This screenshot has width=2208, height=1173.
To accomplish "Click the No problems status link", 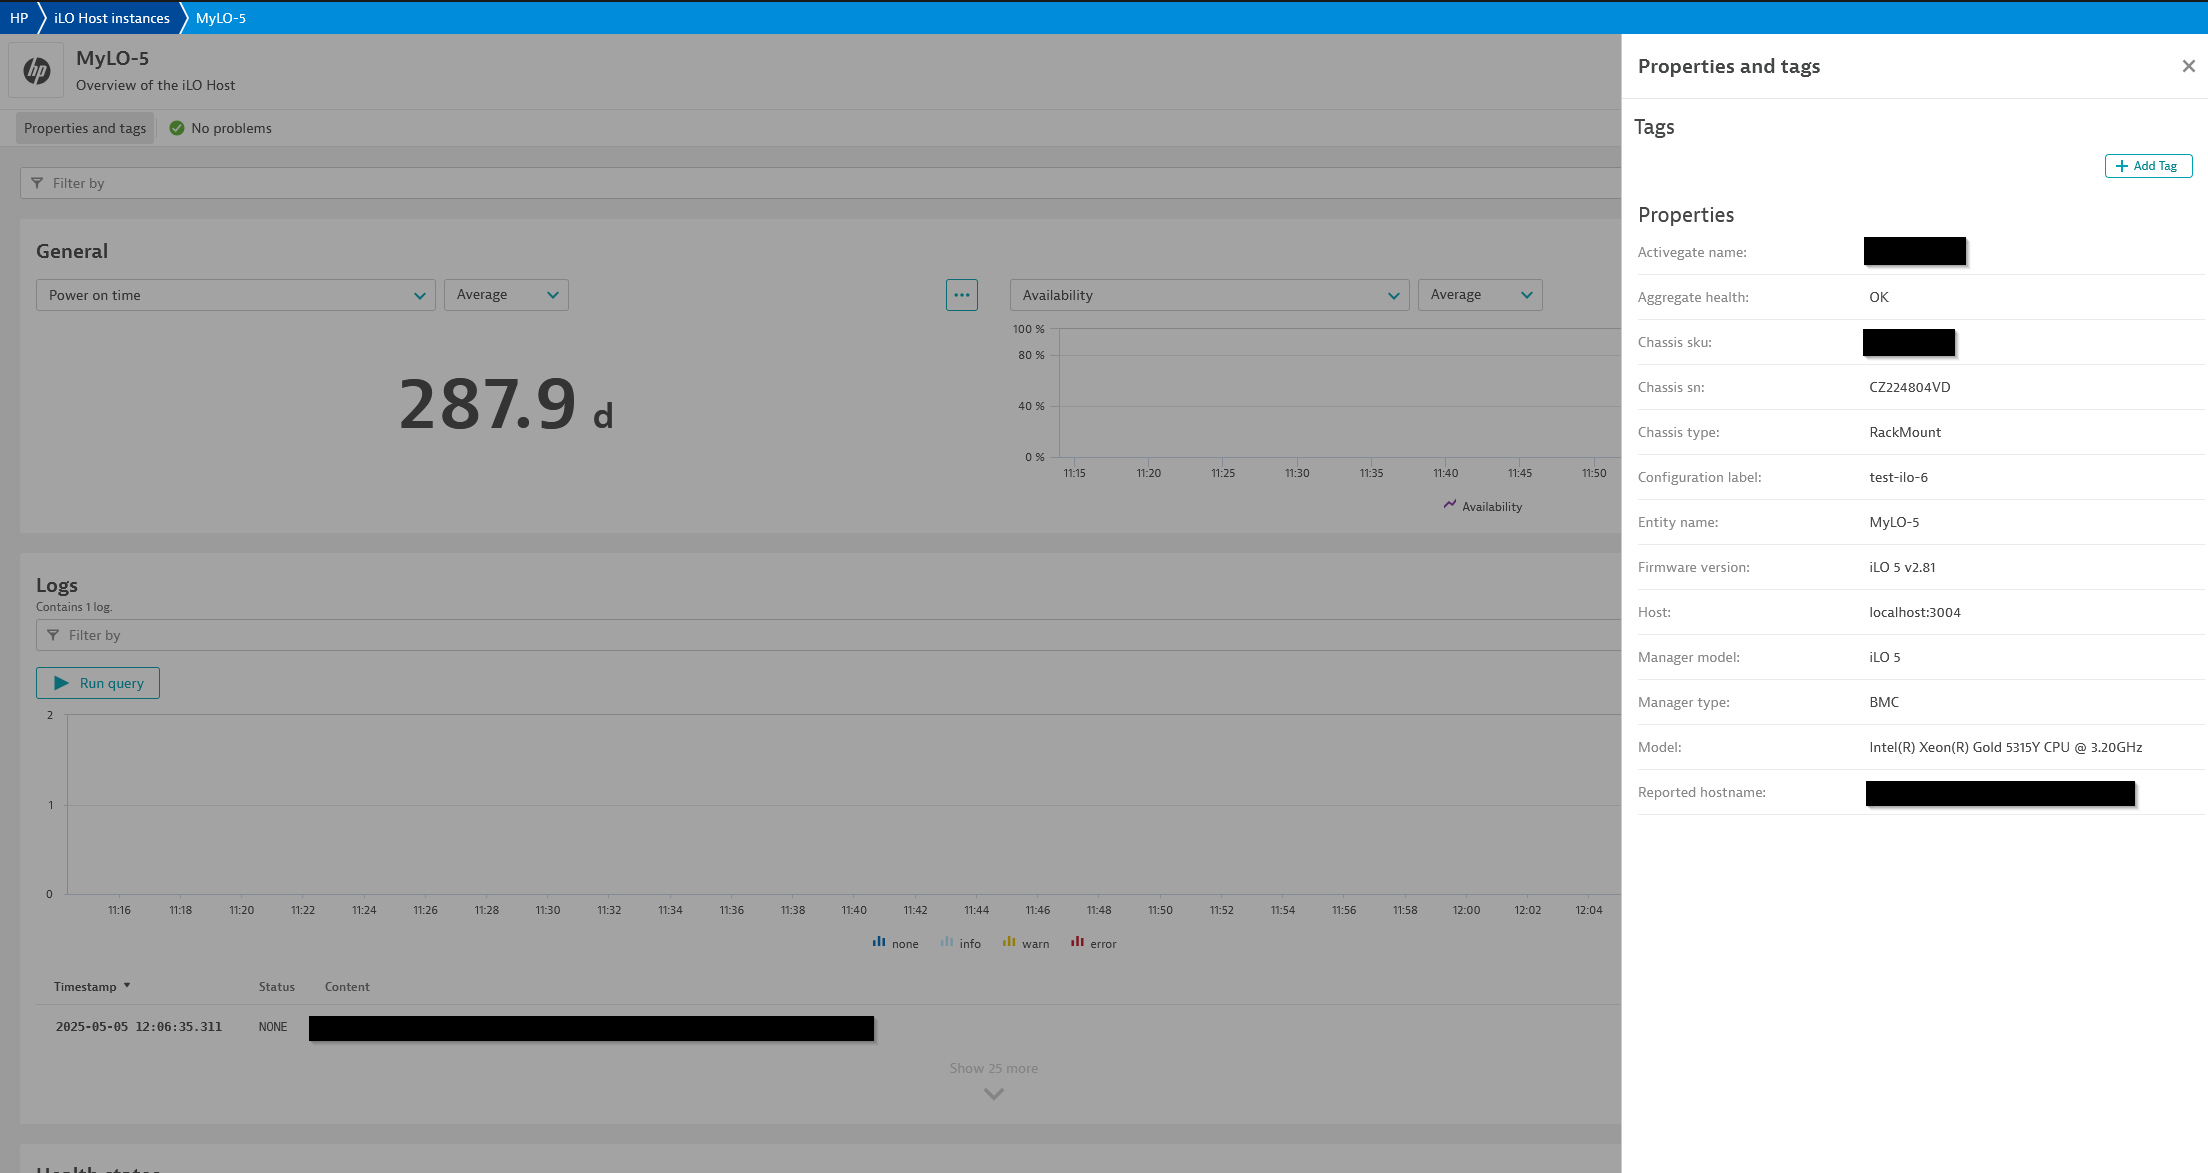I will tap(231, 128).
